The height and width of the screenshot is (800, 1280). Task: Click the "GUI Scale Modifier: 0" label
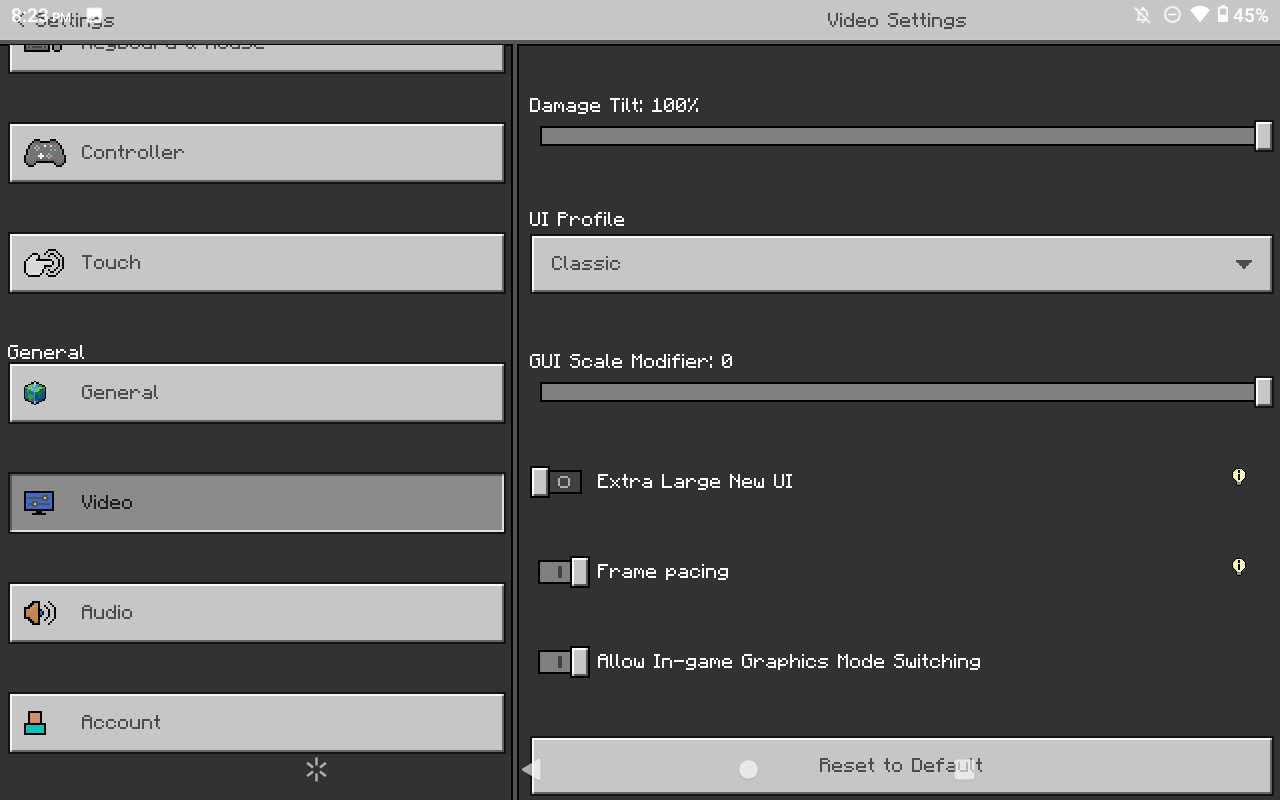631,361
